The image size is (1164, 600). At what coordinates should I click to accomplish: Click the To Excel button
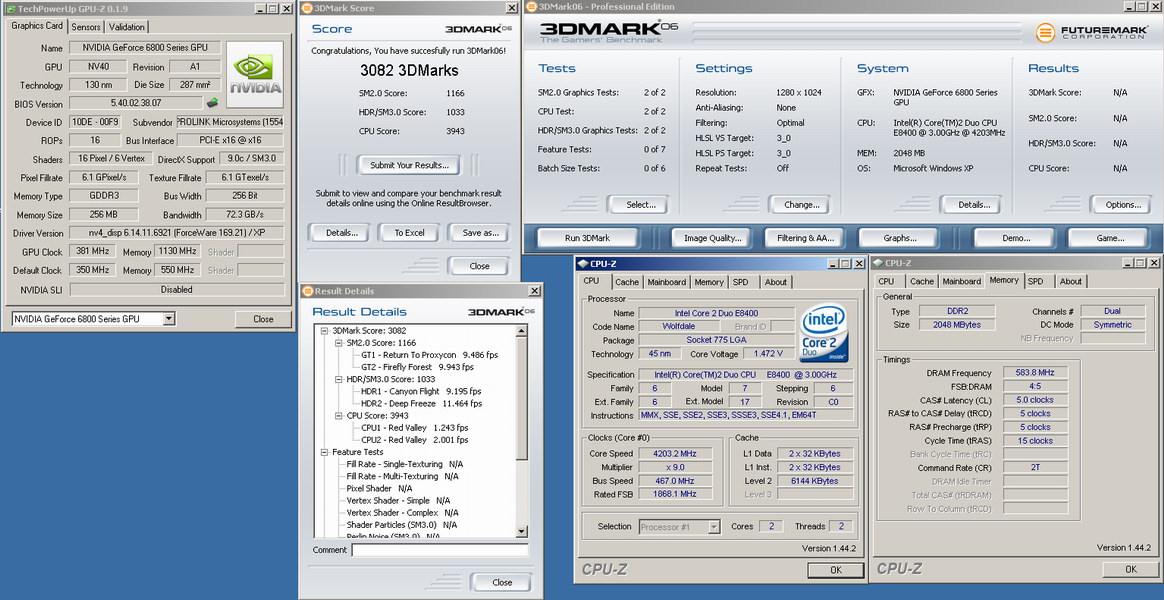coord(409,232)
